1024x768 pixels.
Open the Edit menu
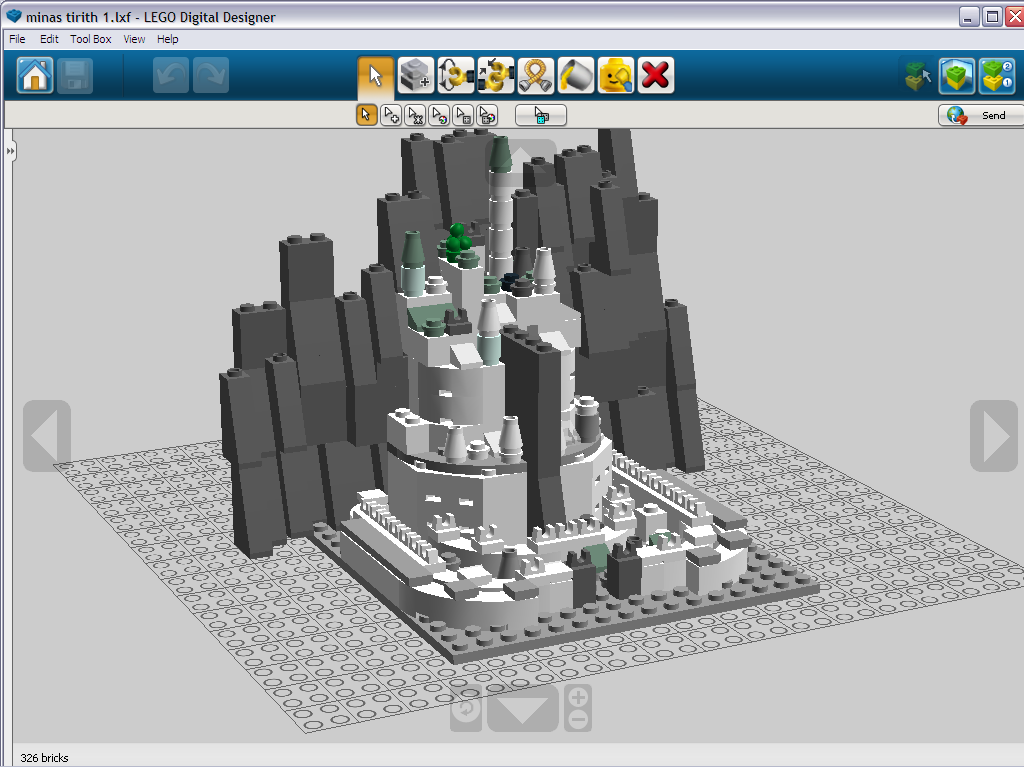[49, 39]
